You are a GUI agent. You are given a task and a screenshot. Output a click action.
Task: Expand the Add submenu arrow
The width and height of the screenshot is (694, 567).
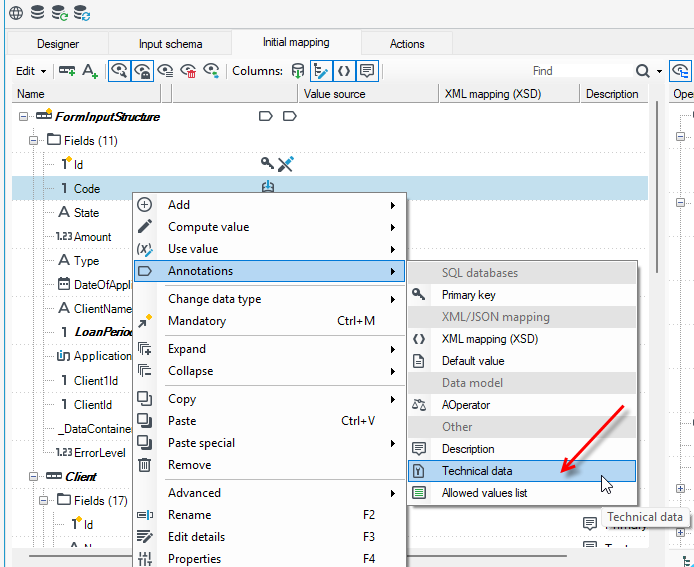tap(393, 205)
